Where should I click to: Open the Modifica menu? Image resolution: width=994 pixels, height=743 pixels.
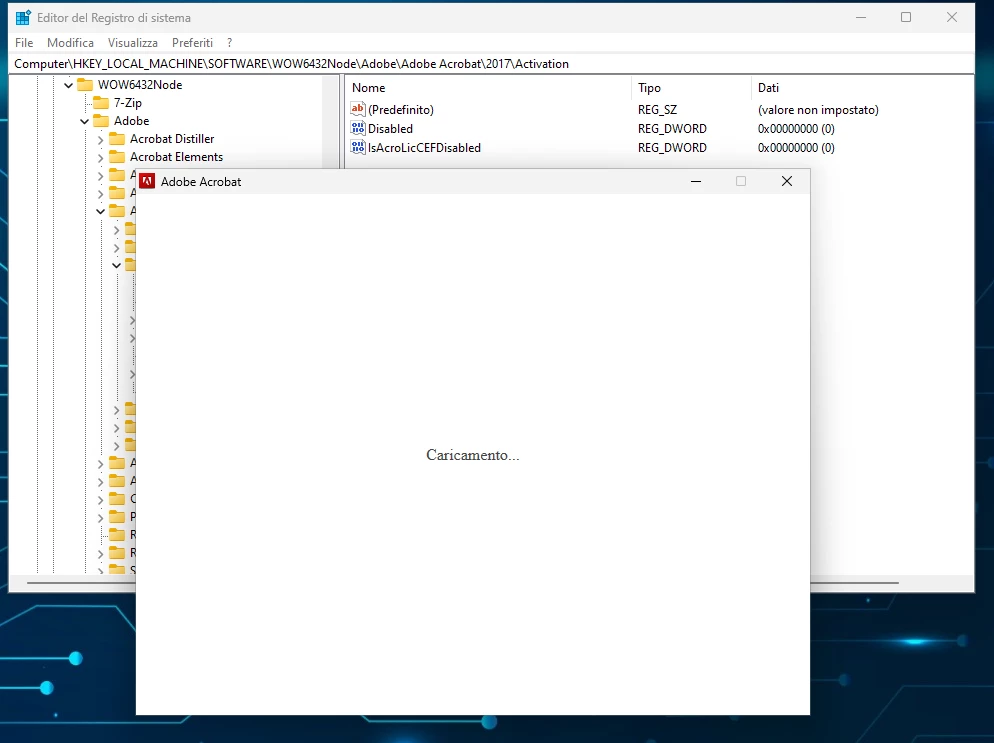(70, 42)
